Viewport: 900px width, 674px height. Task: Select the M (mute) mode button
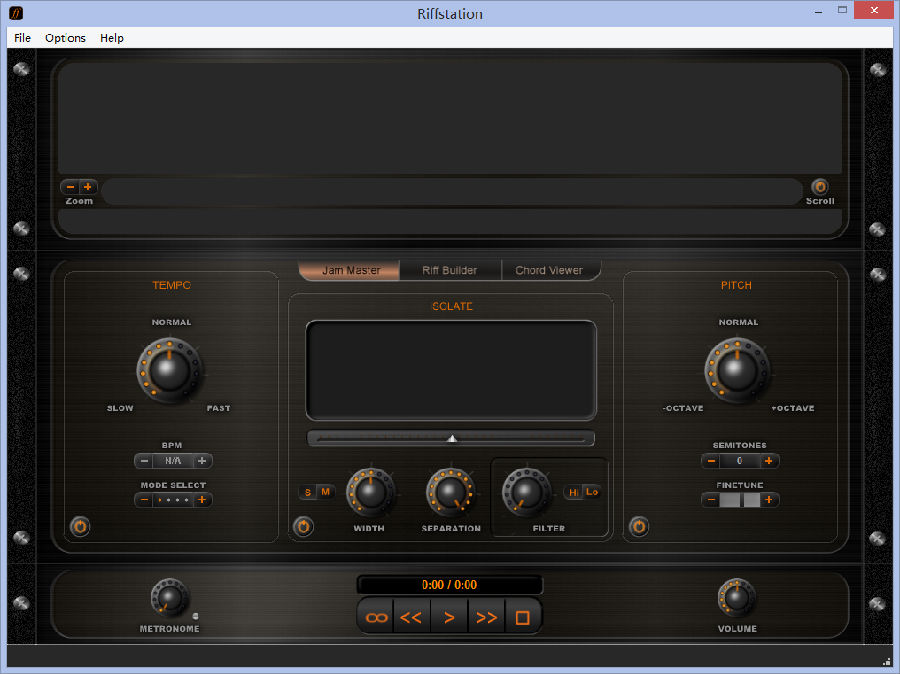325,492
